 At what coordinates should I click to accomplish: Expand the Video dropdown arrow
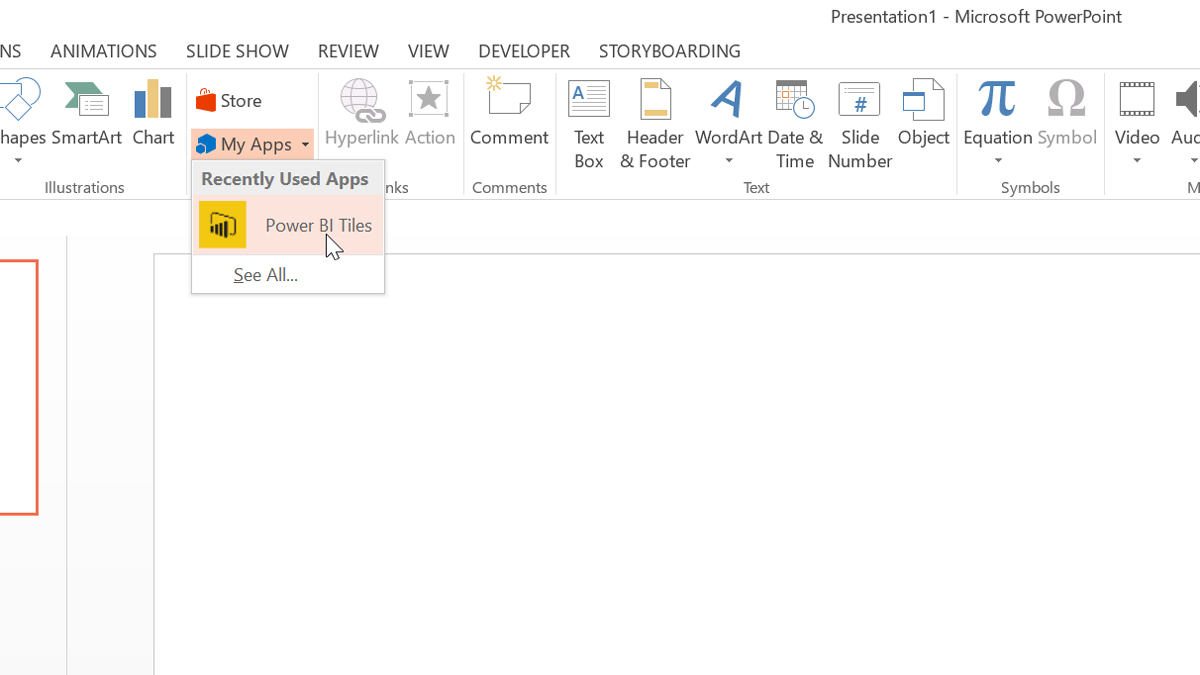point(1137,161)
